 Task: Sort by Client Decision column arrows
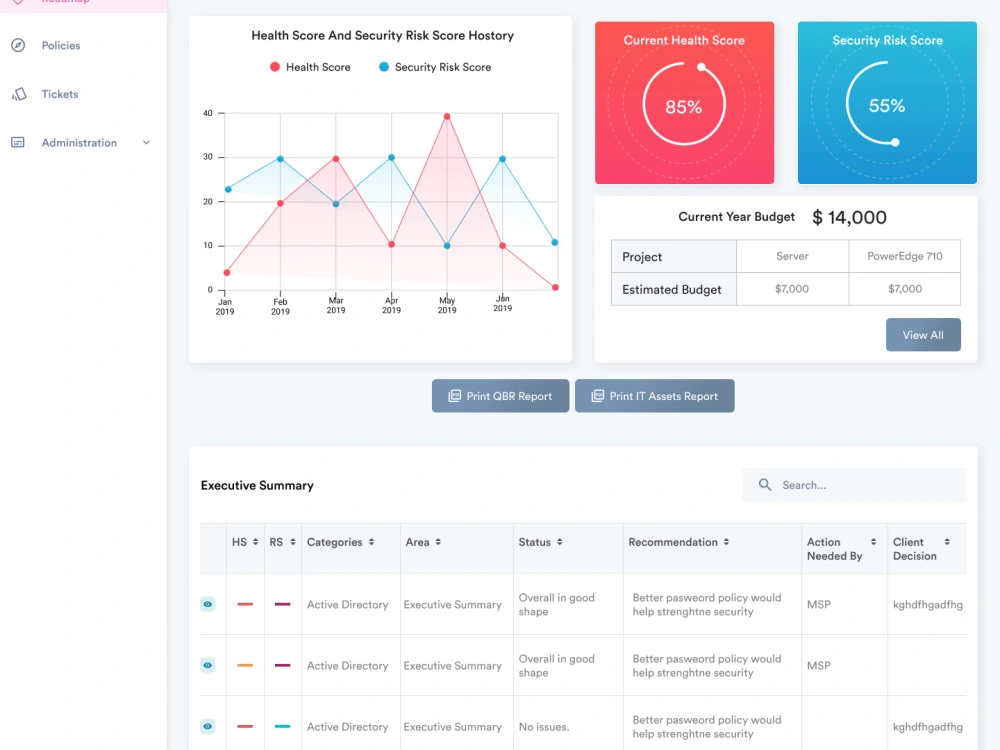click(x=947, y=542)
